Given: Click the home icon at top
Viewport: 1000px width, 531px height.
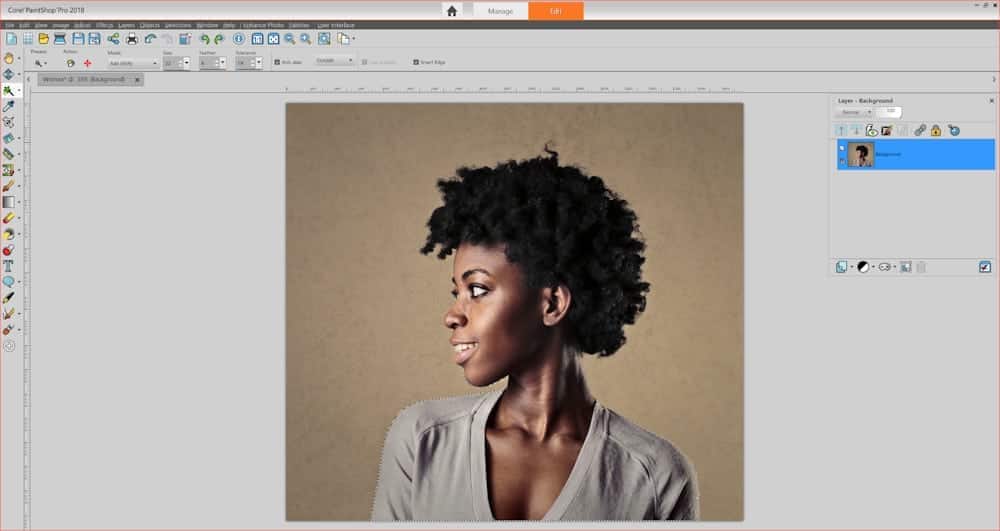Looking at the screenshot, I should (x=452, y=11).
